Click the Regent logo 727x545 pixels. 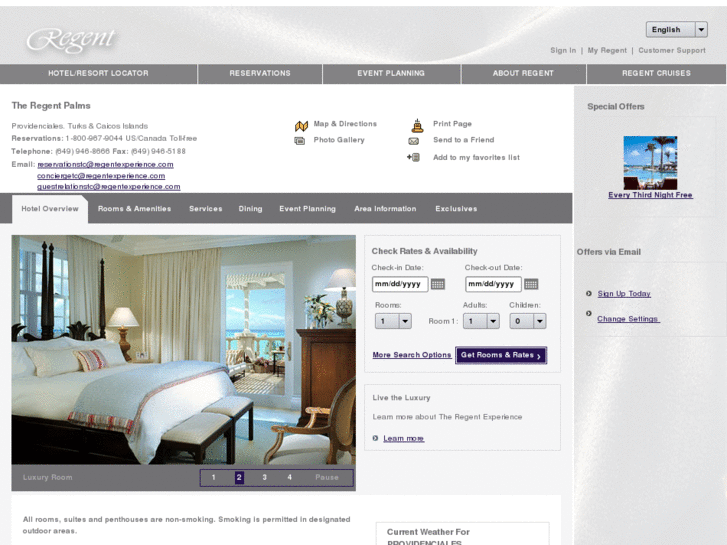(x=70, y=39)
